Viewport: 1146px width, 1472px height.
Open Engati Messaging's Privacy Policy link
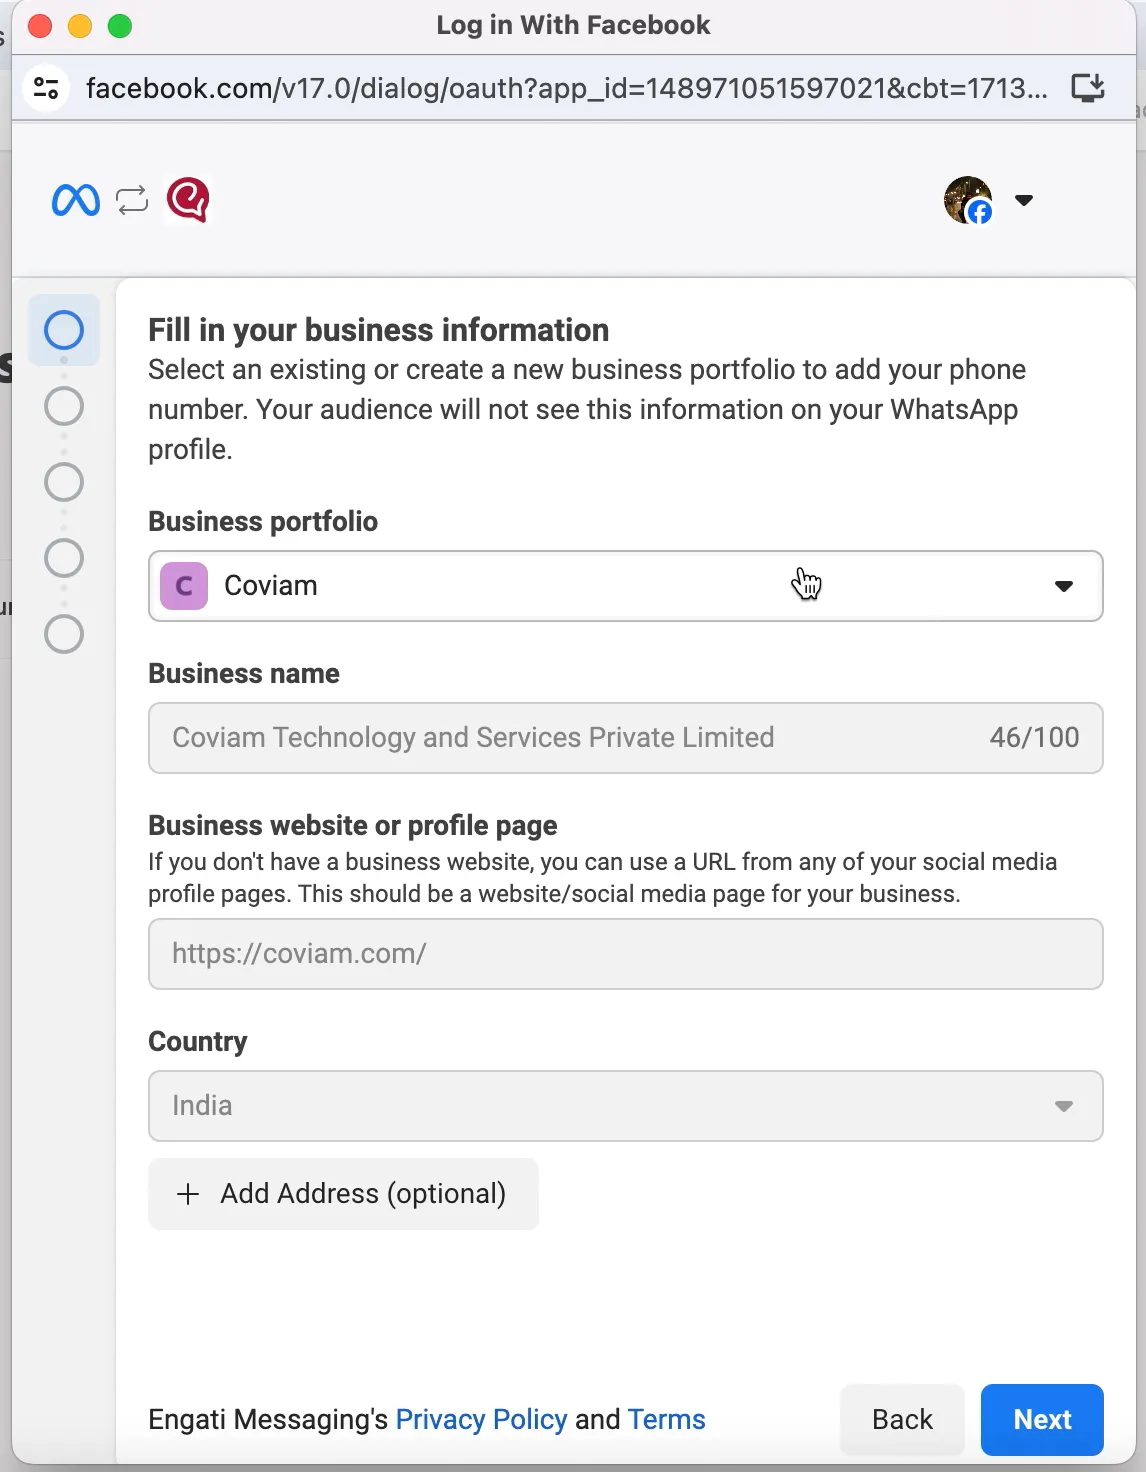click(481, 1419)
